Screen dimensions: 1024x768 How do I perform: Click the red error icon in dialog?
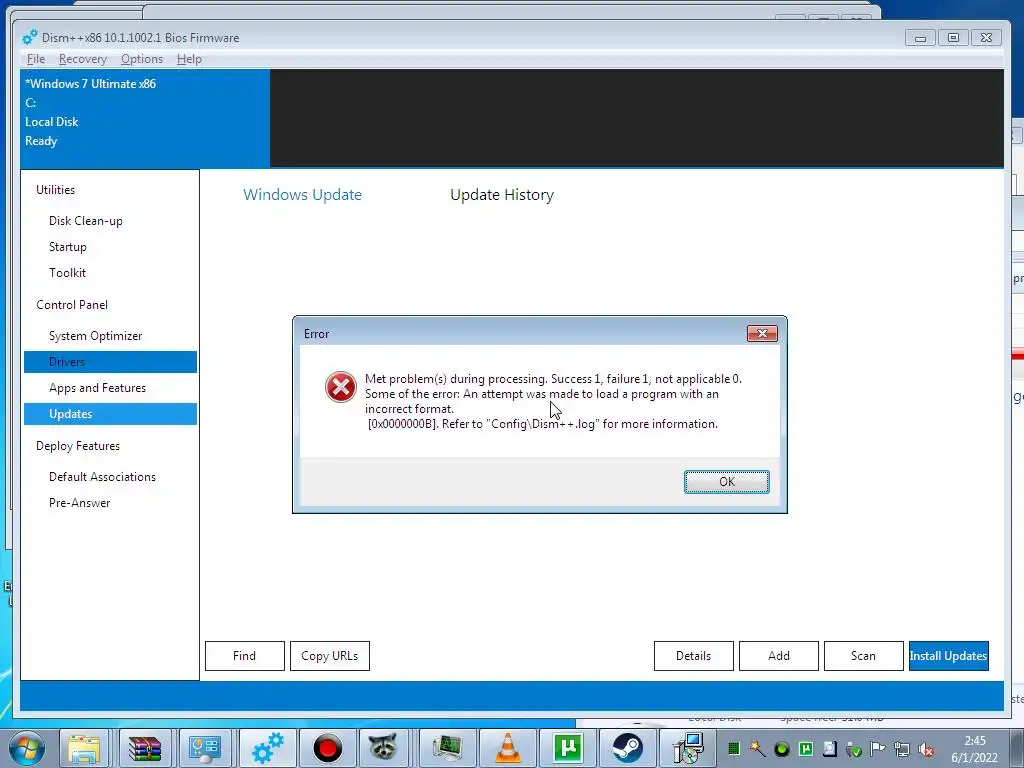341,387
